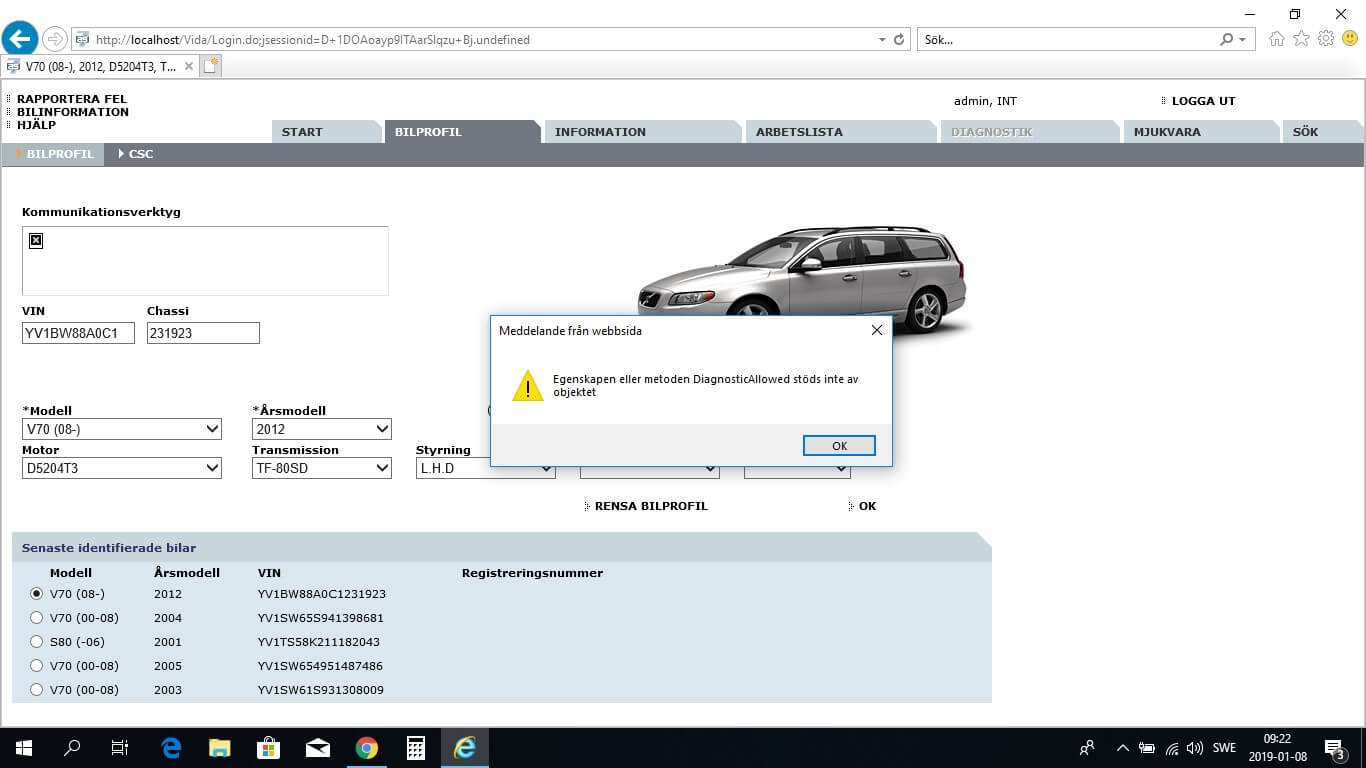The width and height of the screenshot is (1366, 768).
Task: Click the browser back arrow button
Action: [x=20, y=39]
